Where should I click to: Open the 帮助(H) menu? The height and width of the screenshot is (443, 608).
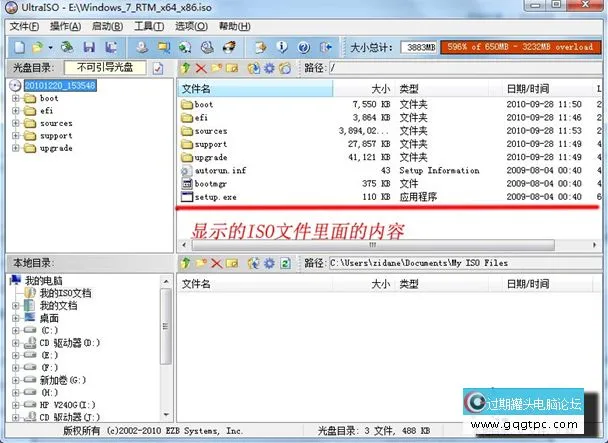coord(235,26)
